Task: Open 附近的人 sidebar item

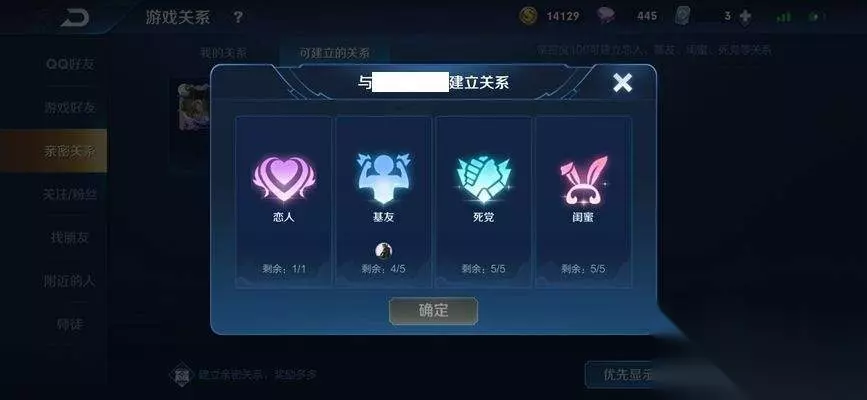Action: pyautogui.click(x=70, y=281)
